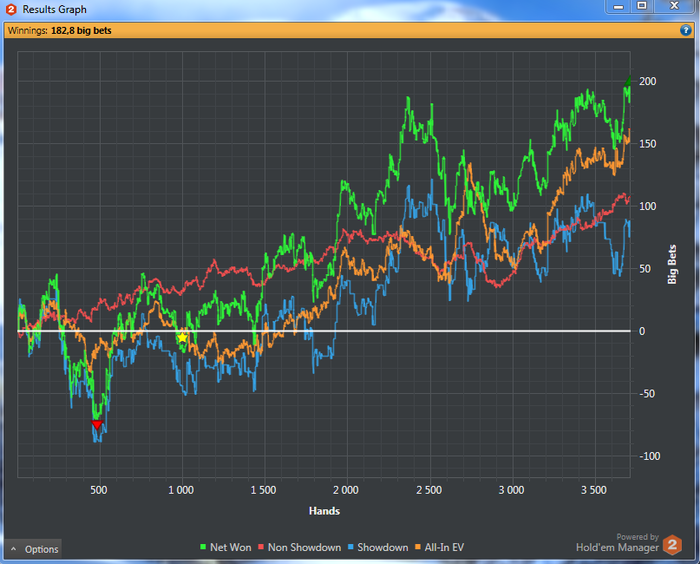Click the orange All-In EV color square

pos(418,547)
